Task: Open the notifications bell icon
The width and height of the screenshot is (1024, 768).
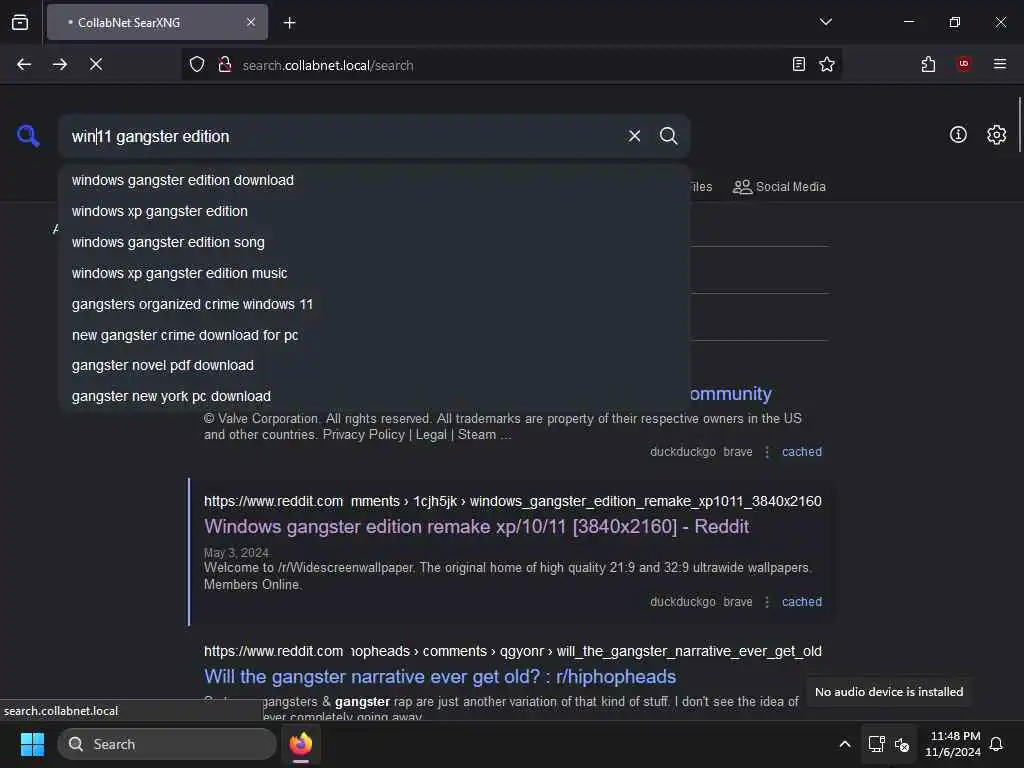Action: coord(996,744)
